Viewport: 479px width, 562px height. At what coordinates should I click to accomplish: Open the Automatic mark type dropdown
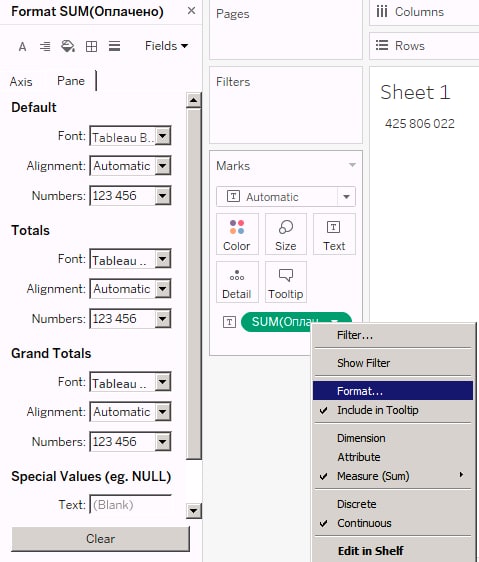tap(286, 196)
